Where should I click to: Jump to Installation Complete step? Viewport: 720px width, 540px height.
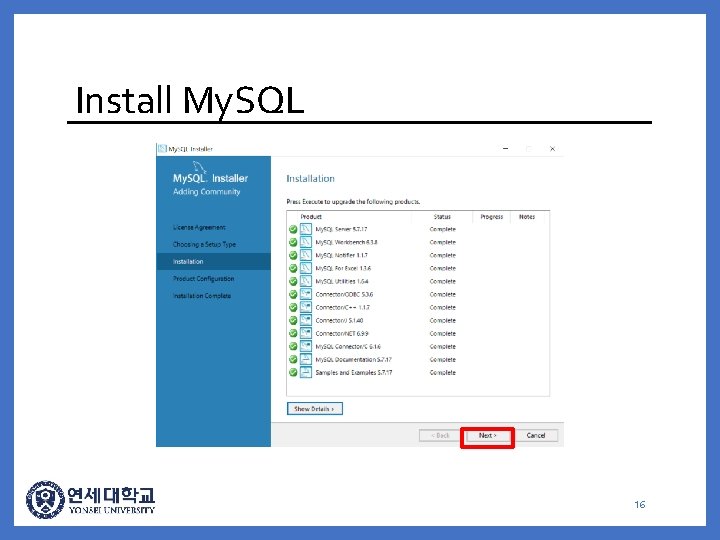click(202, 296)
